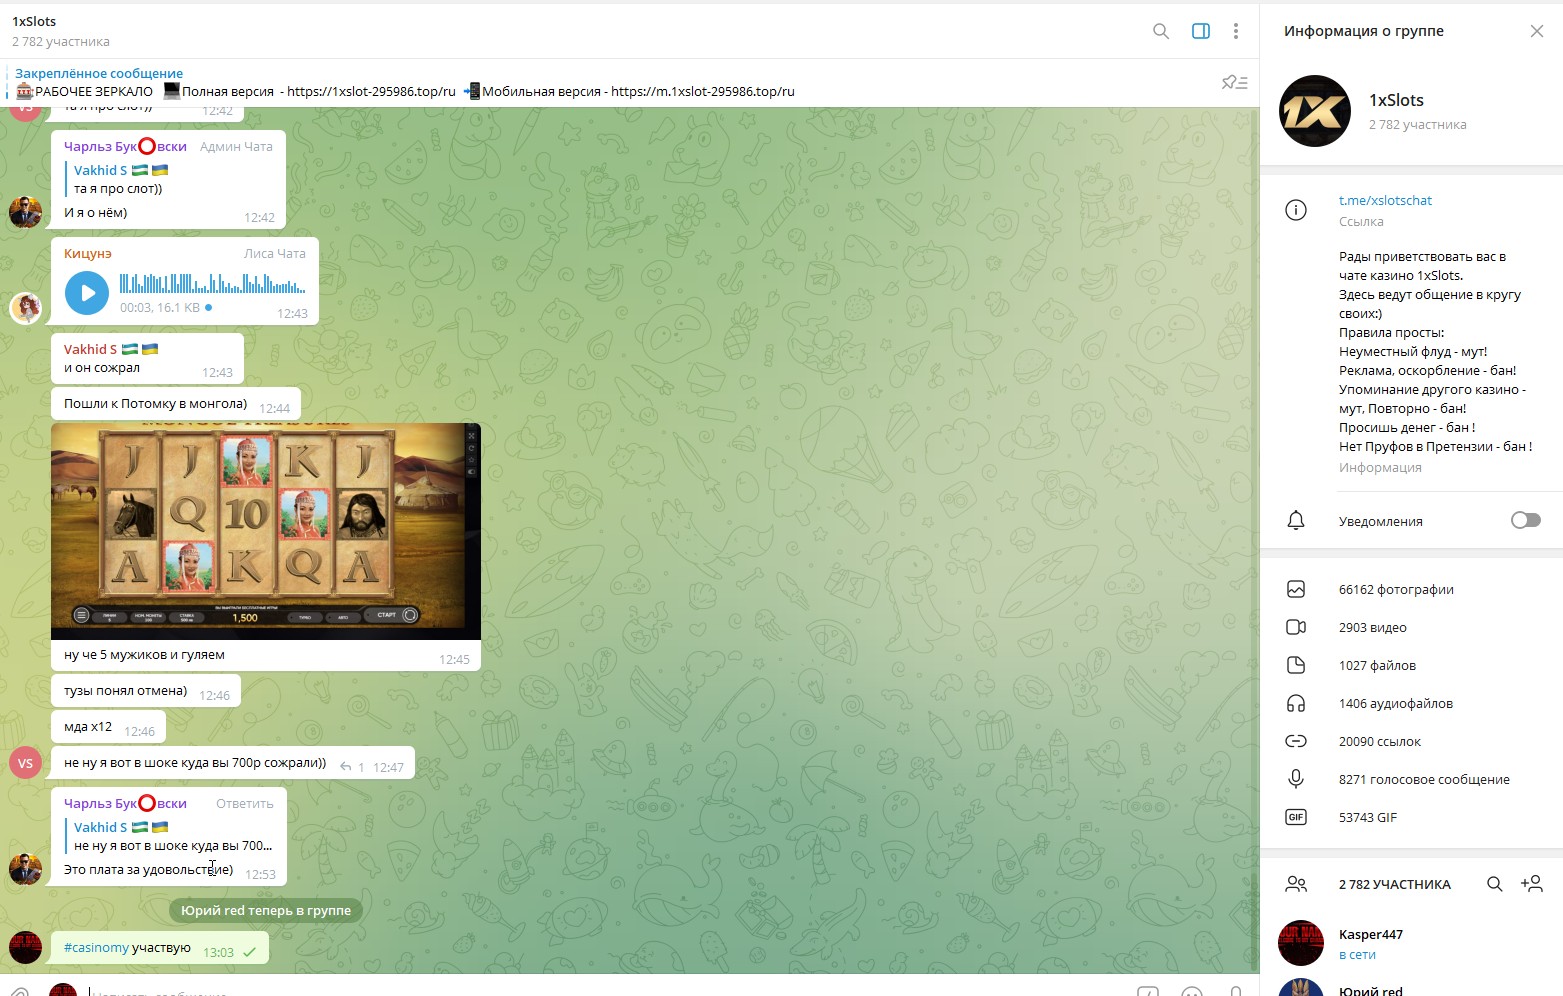The width and height of the screenshot is (1563, 996).
Task: Close the group information panel
Action: pos(1536,31)
